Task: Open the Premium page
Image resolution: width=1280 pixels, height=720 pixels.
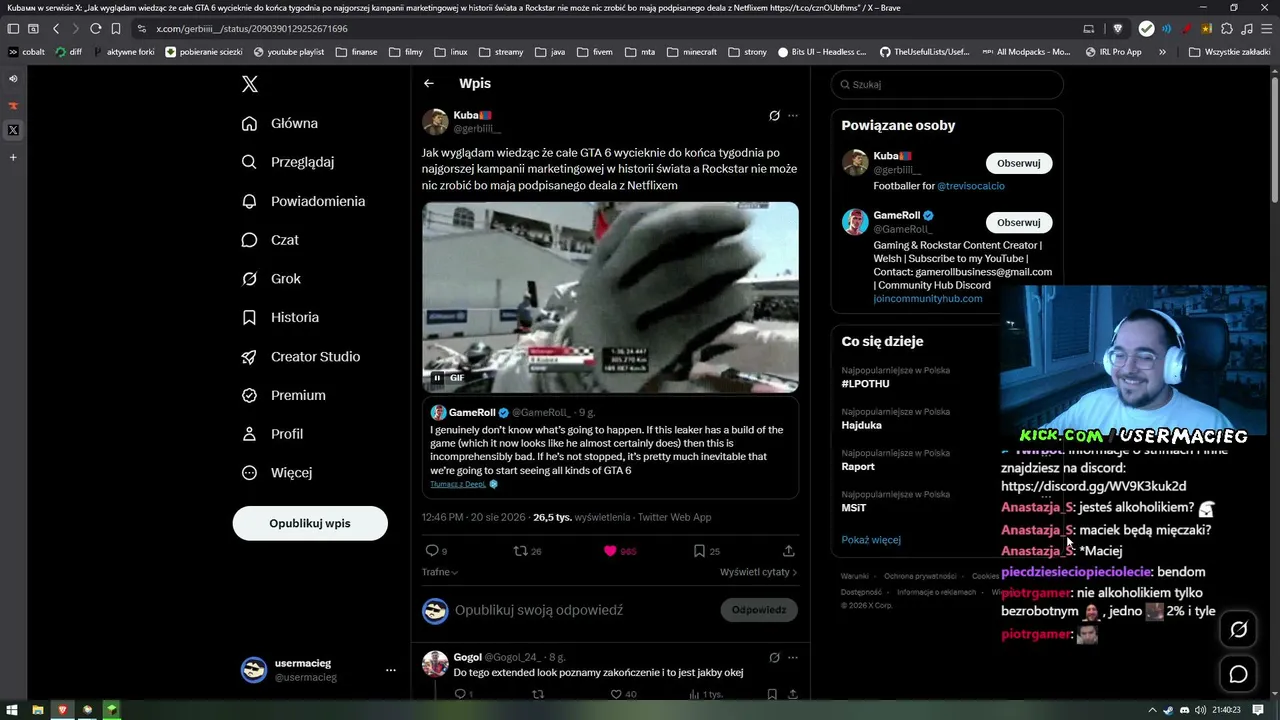Action: 283,395
